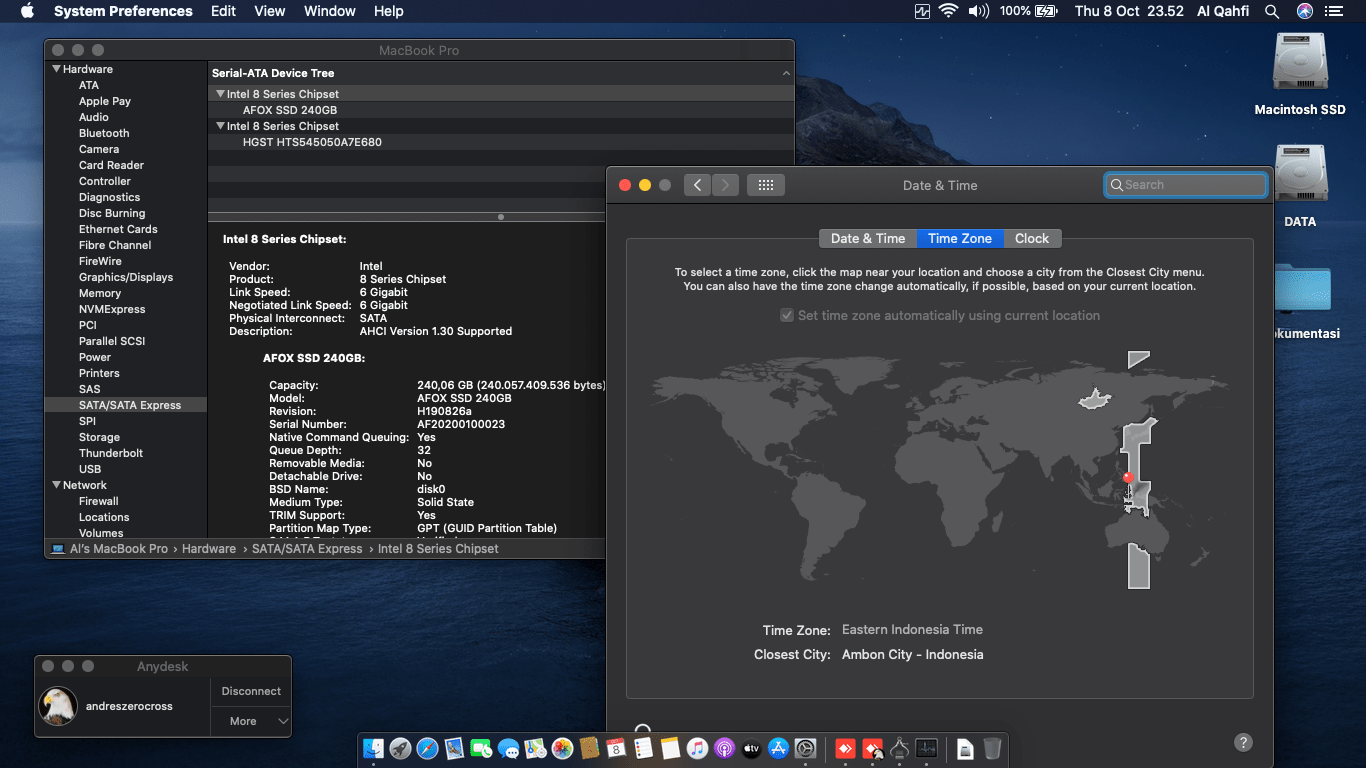Viewport: 1366px width, 768px height.
Task: Collapse the Hardware section in sidebar
Action: (x=57, y=69)
